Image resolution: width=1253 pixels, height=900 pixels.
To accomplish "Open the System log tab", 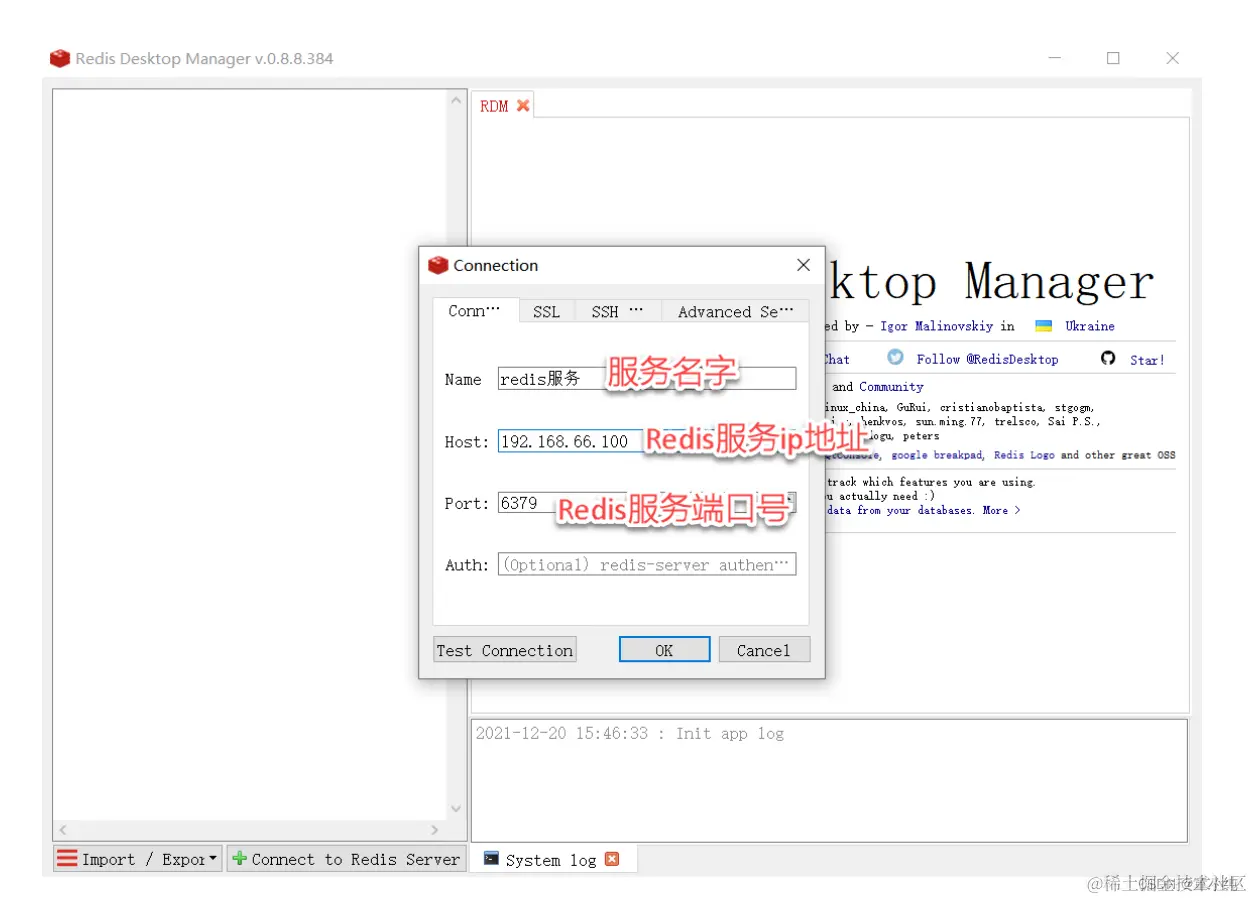I will (x=551, y=860).
